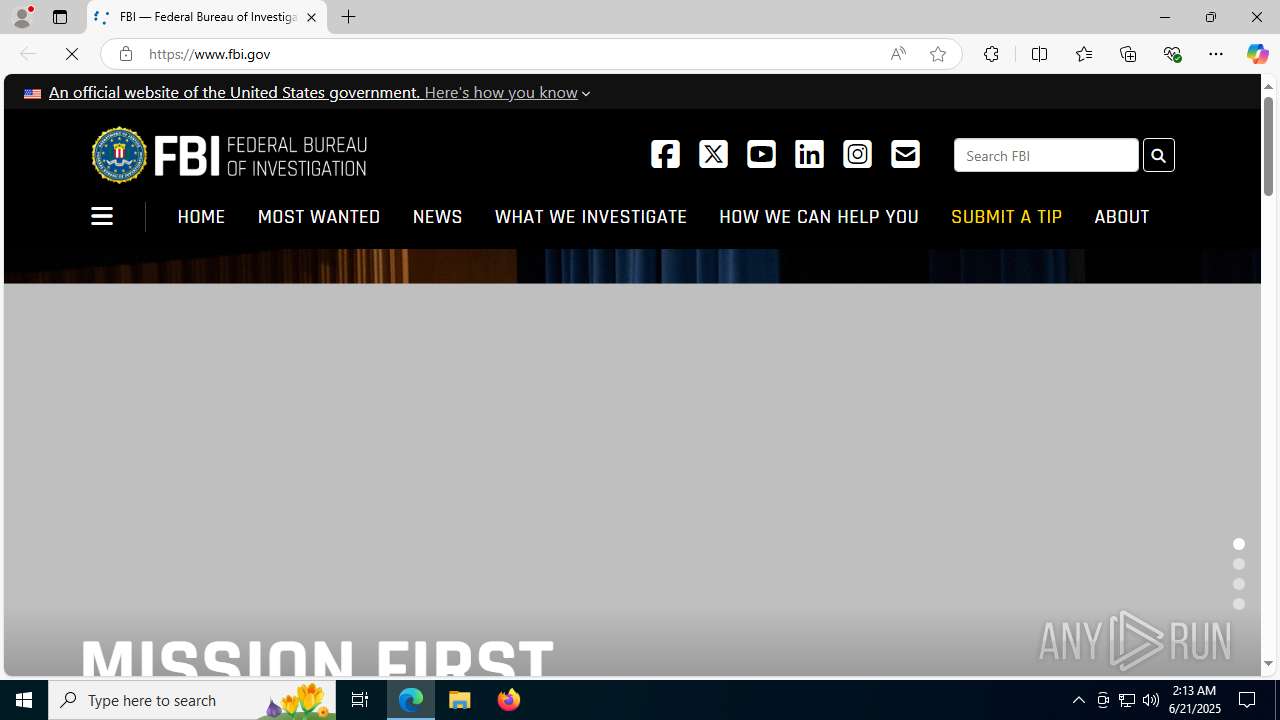Open the Copilot sidebar icon
The width and height of the screenshot is (1280, 720).
pyautogui.click(x=1257, y=54)
